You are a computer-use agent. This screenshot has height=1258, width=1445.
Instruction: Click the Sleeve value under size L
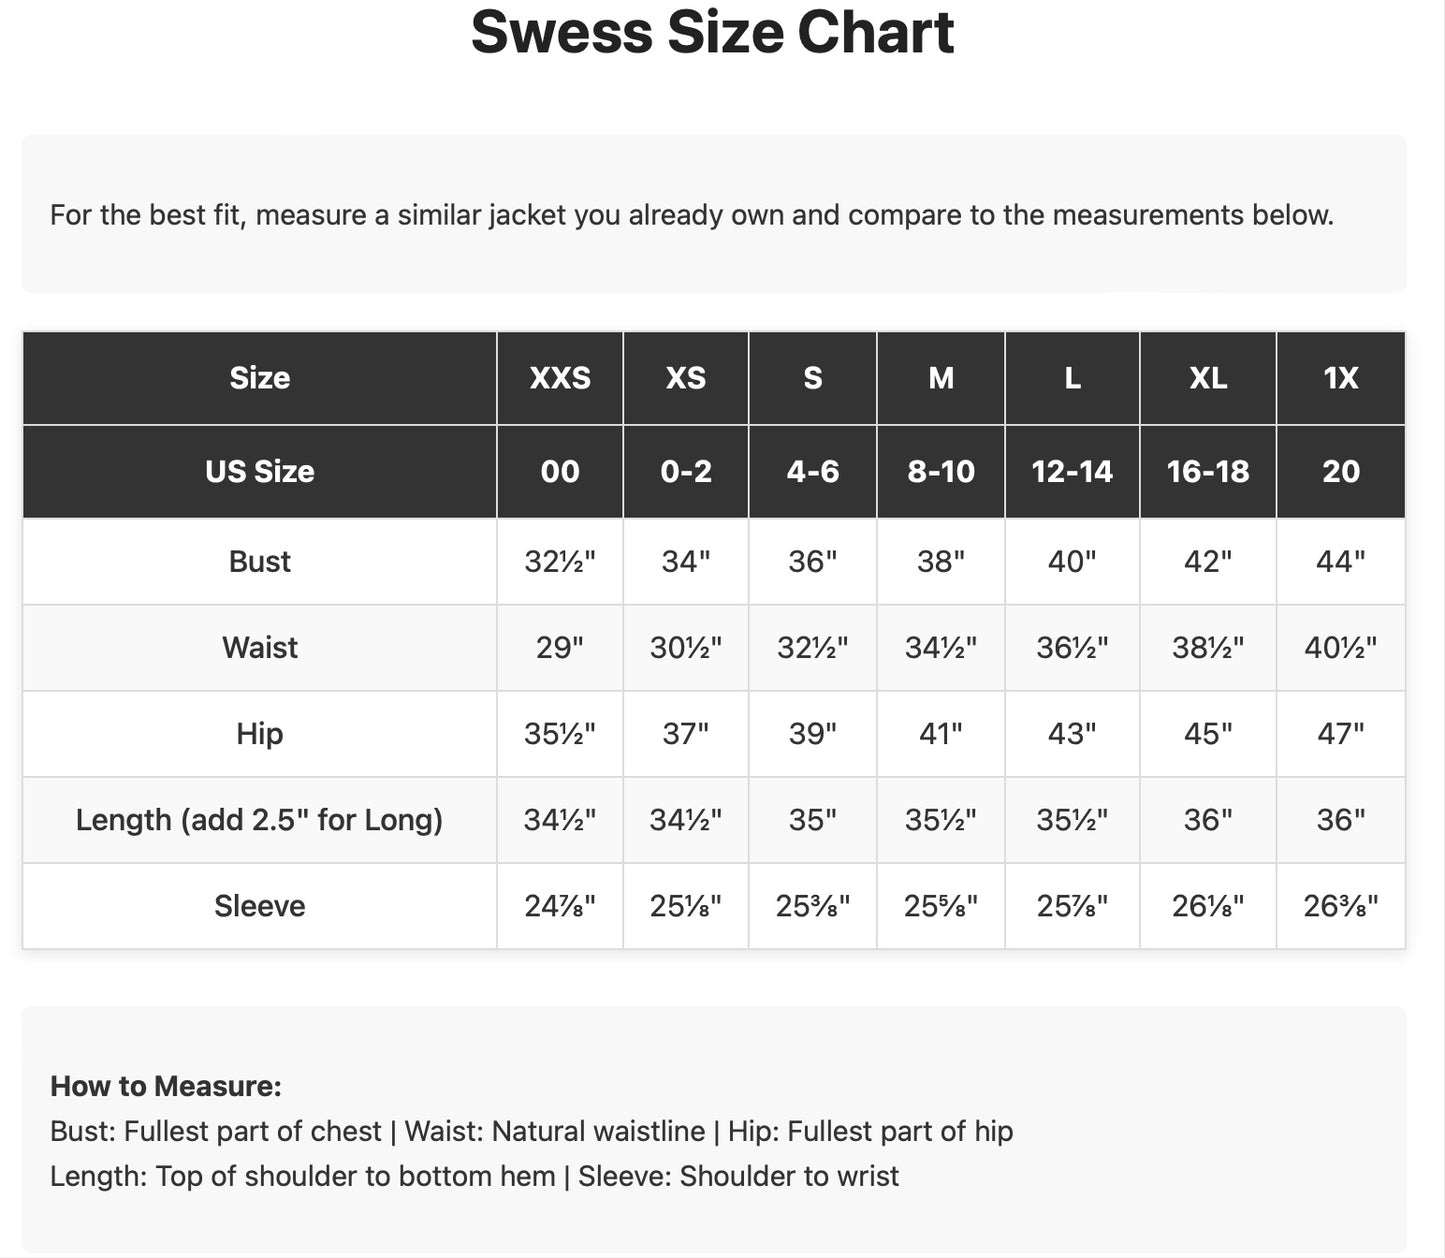[1072, 906]
